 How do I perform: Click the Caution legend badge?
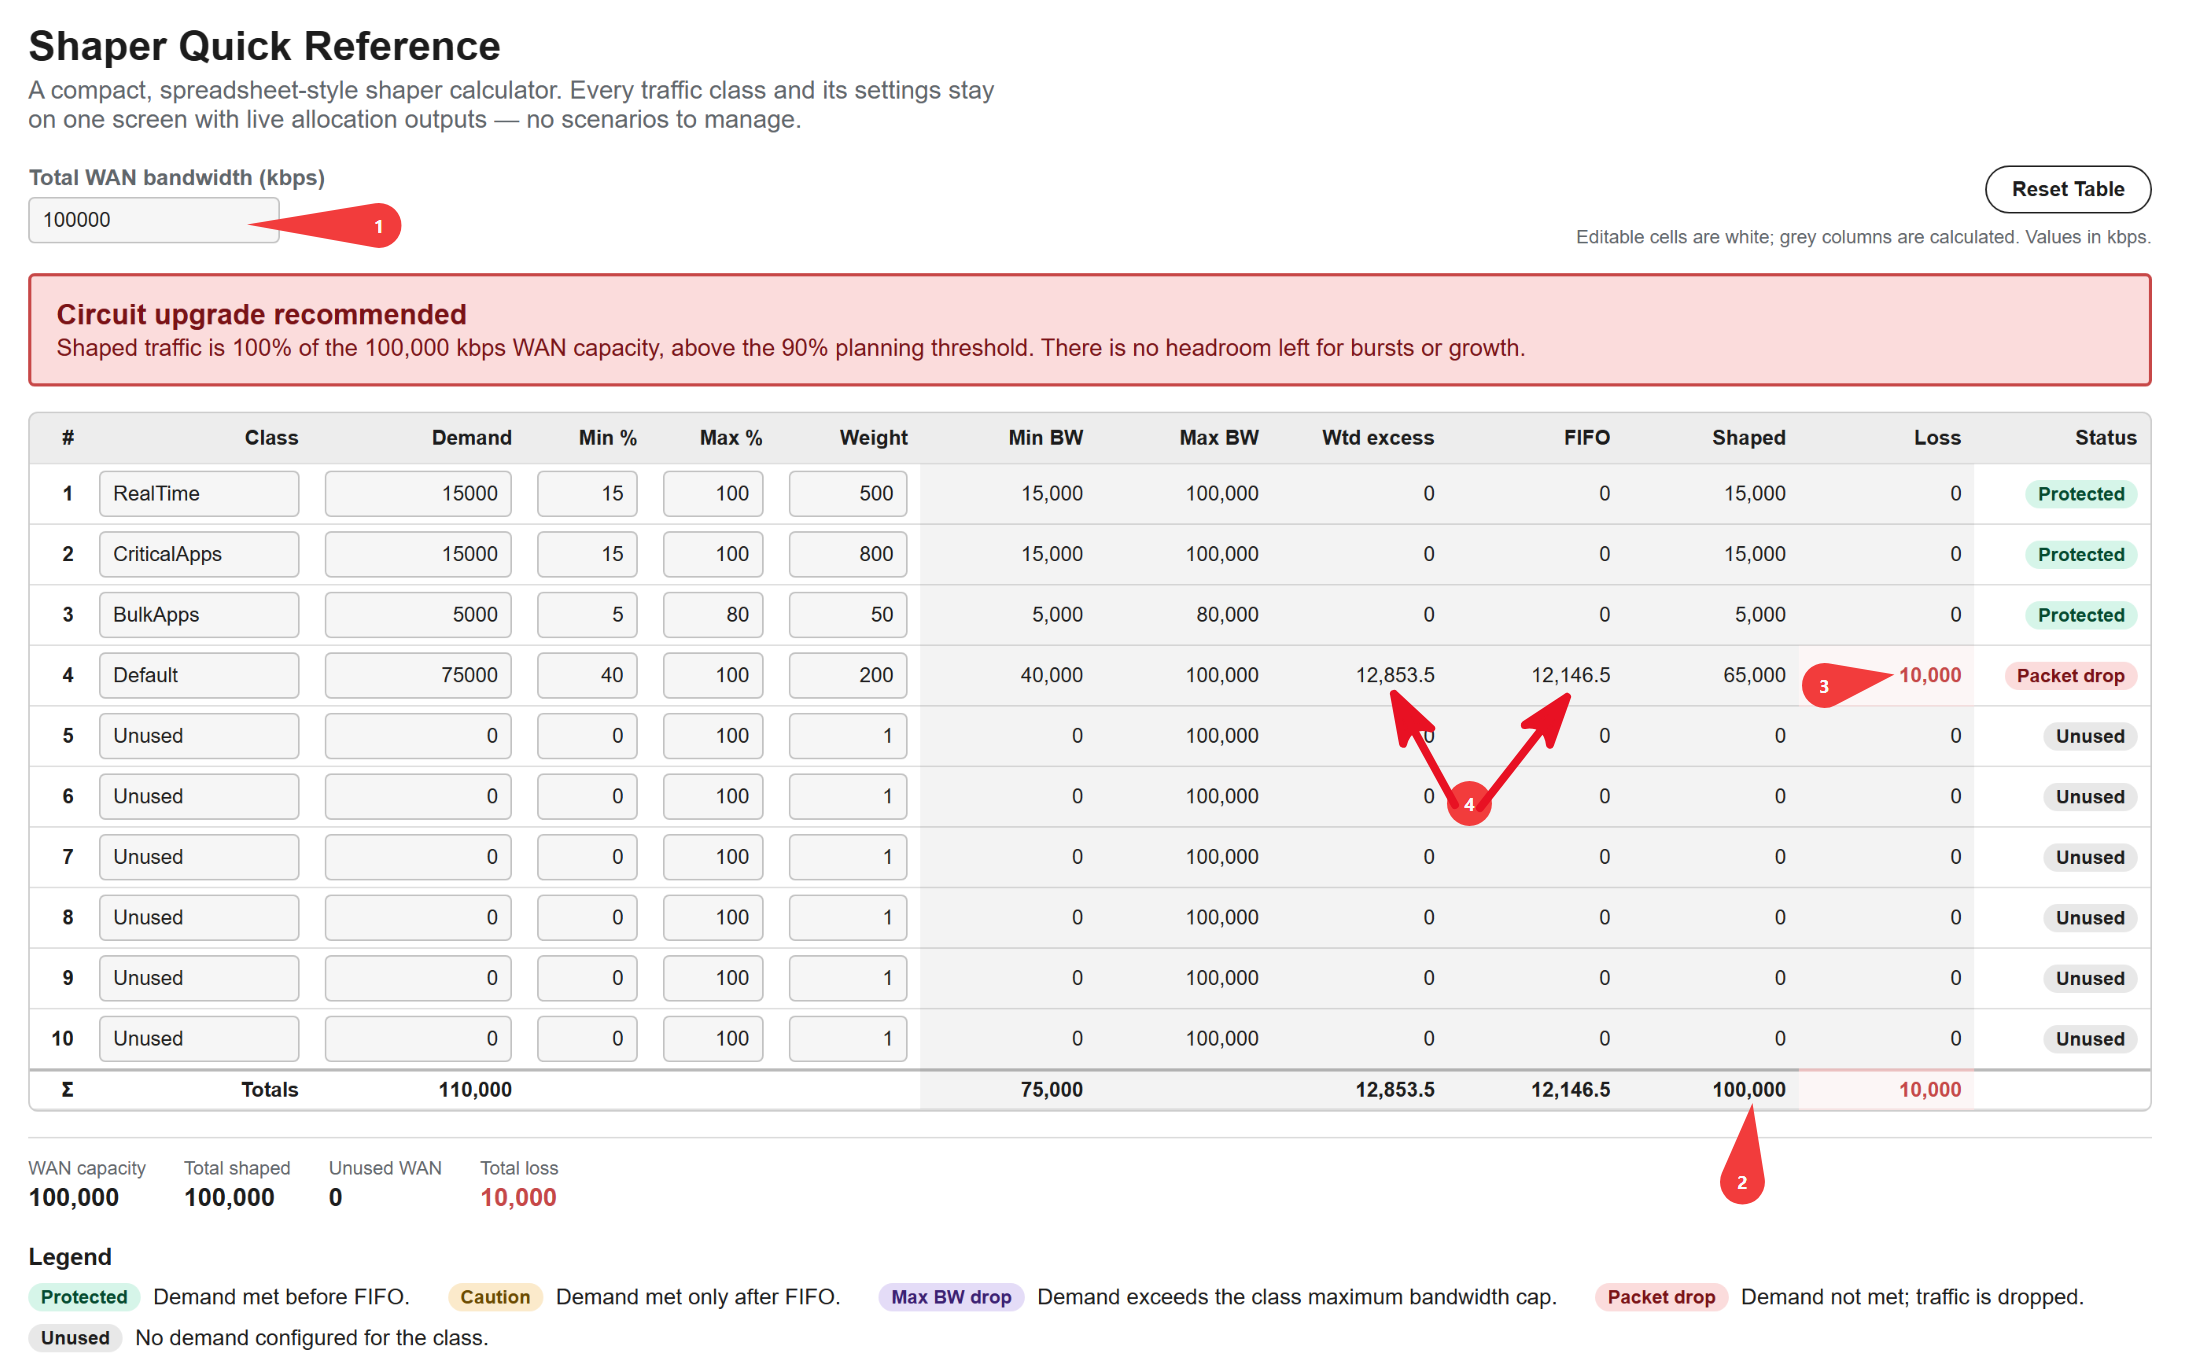point(495,1297)
